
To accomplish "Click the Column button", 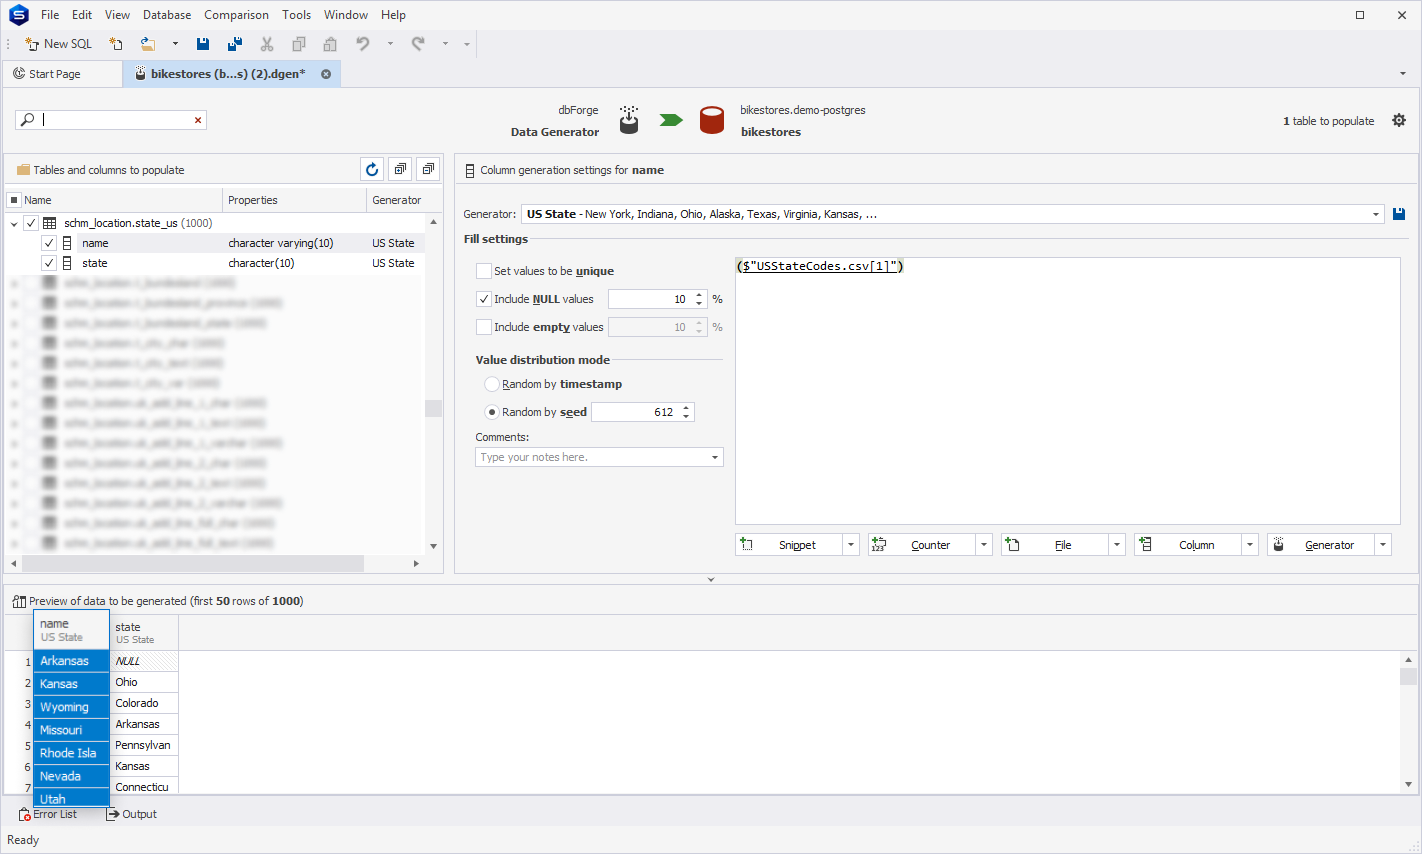I will point(1189,545).
